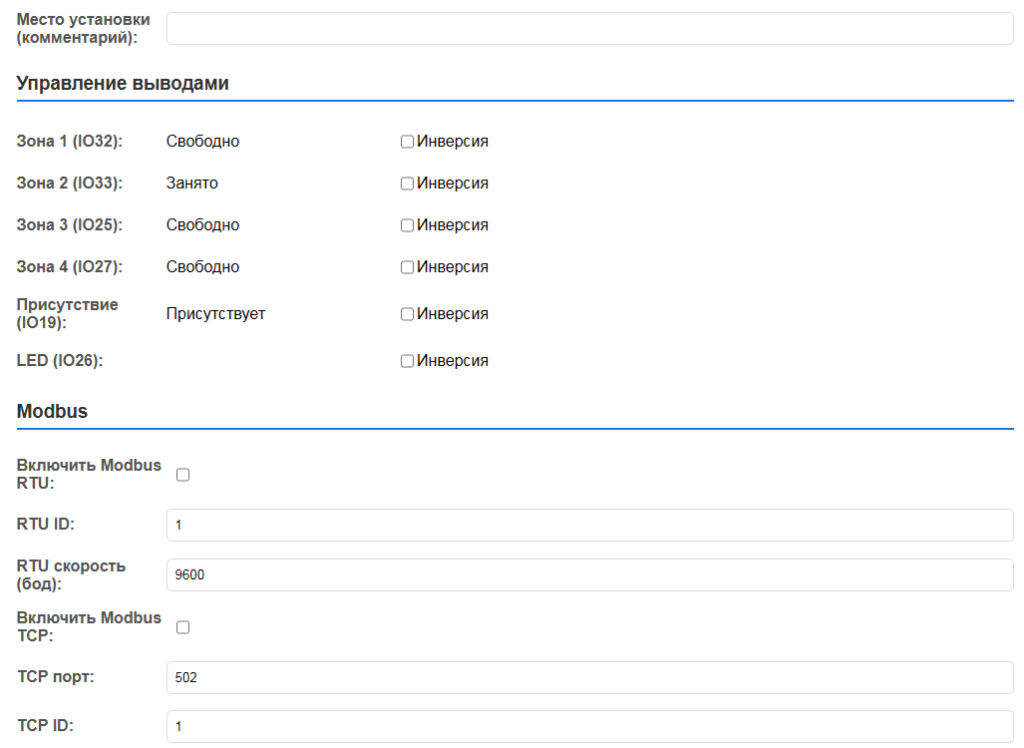Click the Modbus section heading
Image resolution: width=1024 pixels, height=748 pixels.
52,412
